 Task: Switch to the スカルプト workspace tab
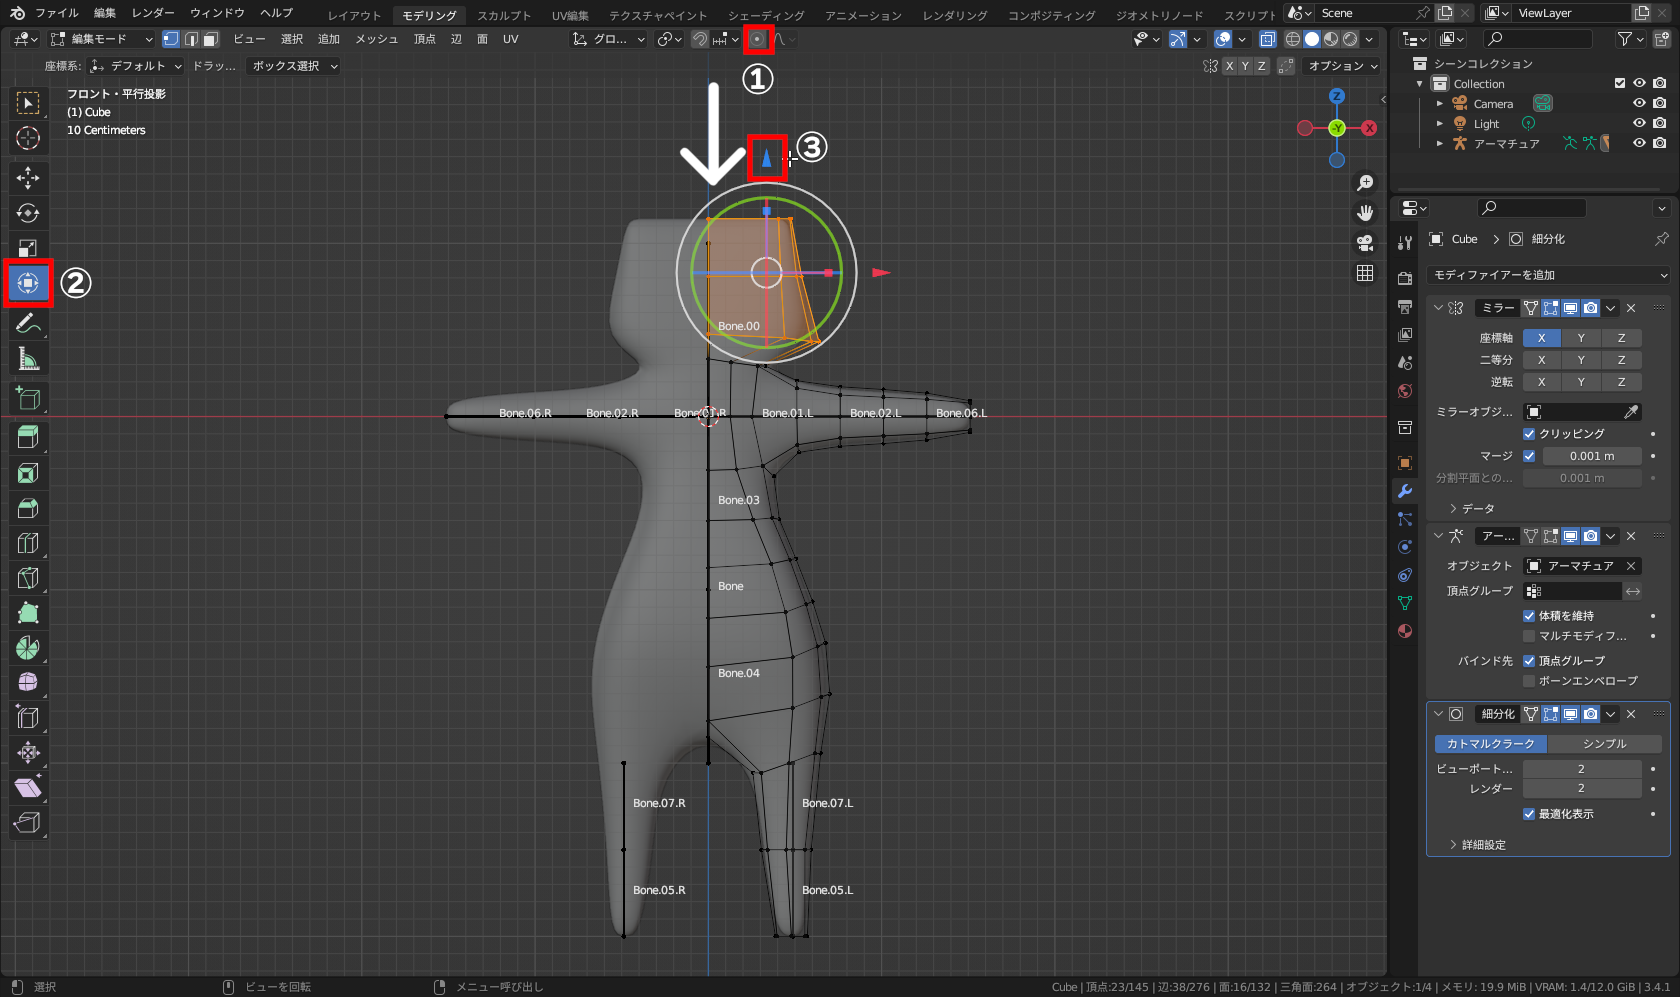coord(503,15)
